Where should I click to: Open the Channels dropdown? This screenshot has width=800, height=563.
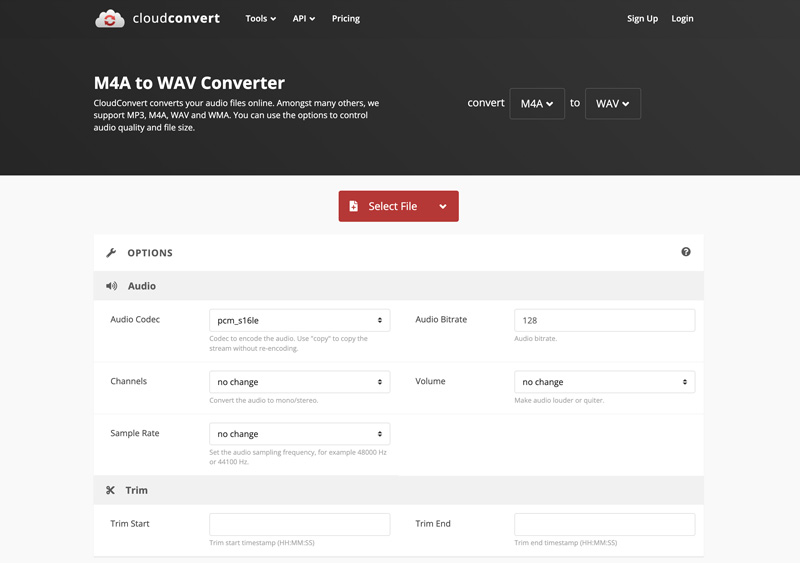coord(299,382)
